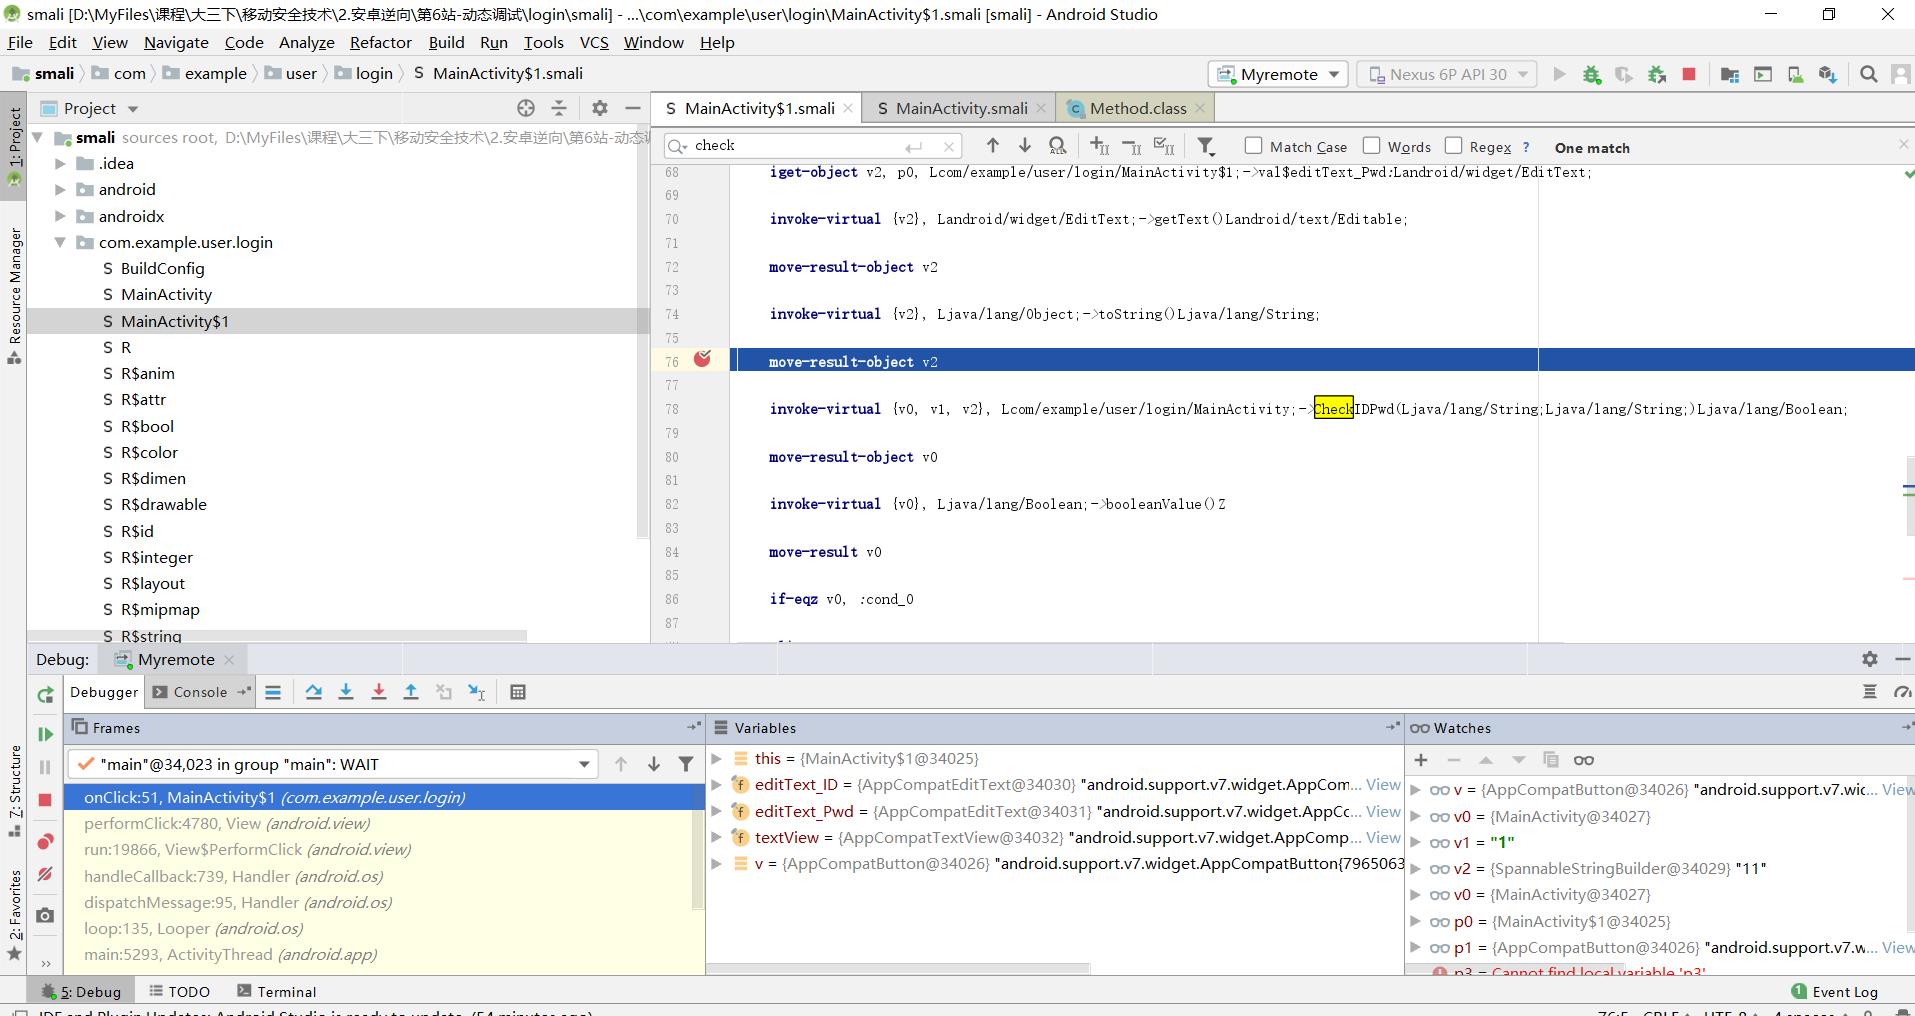
Task: Open Terminal tool window
Action: [277, 991]
